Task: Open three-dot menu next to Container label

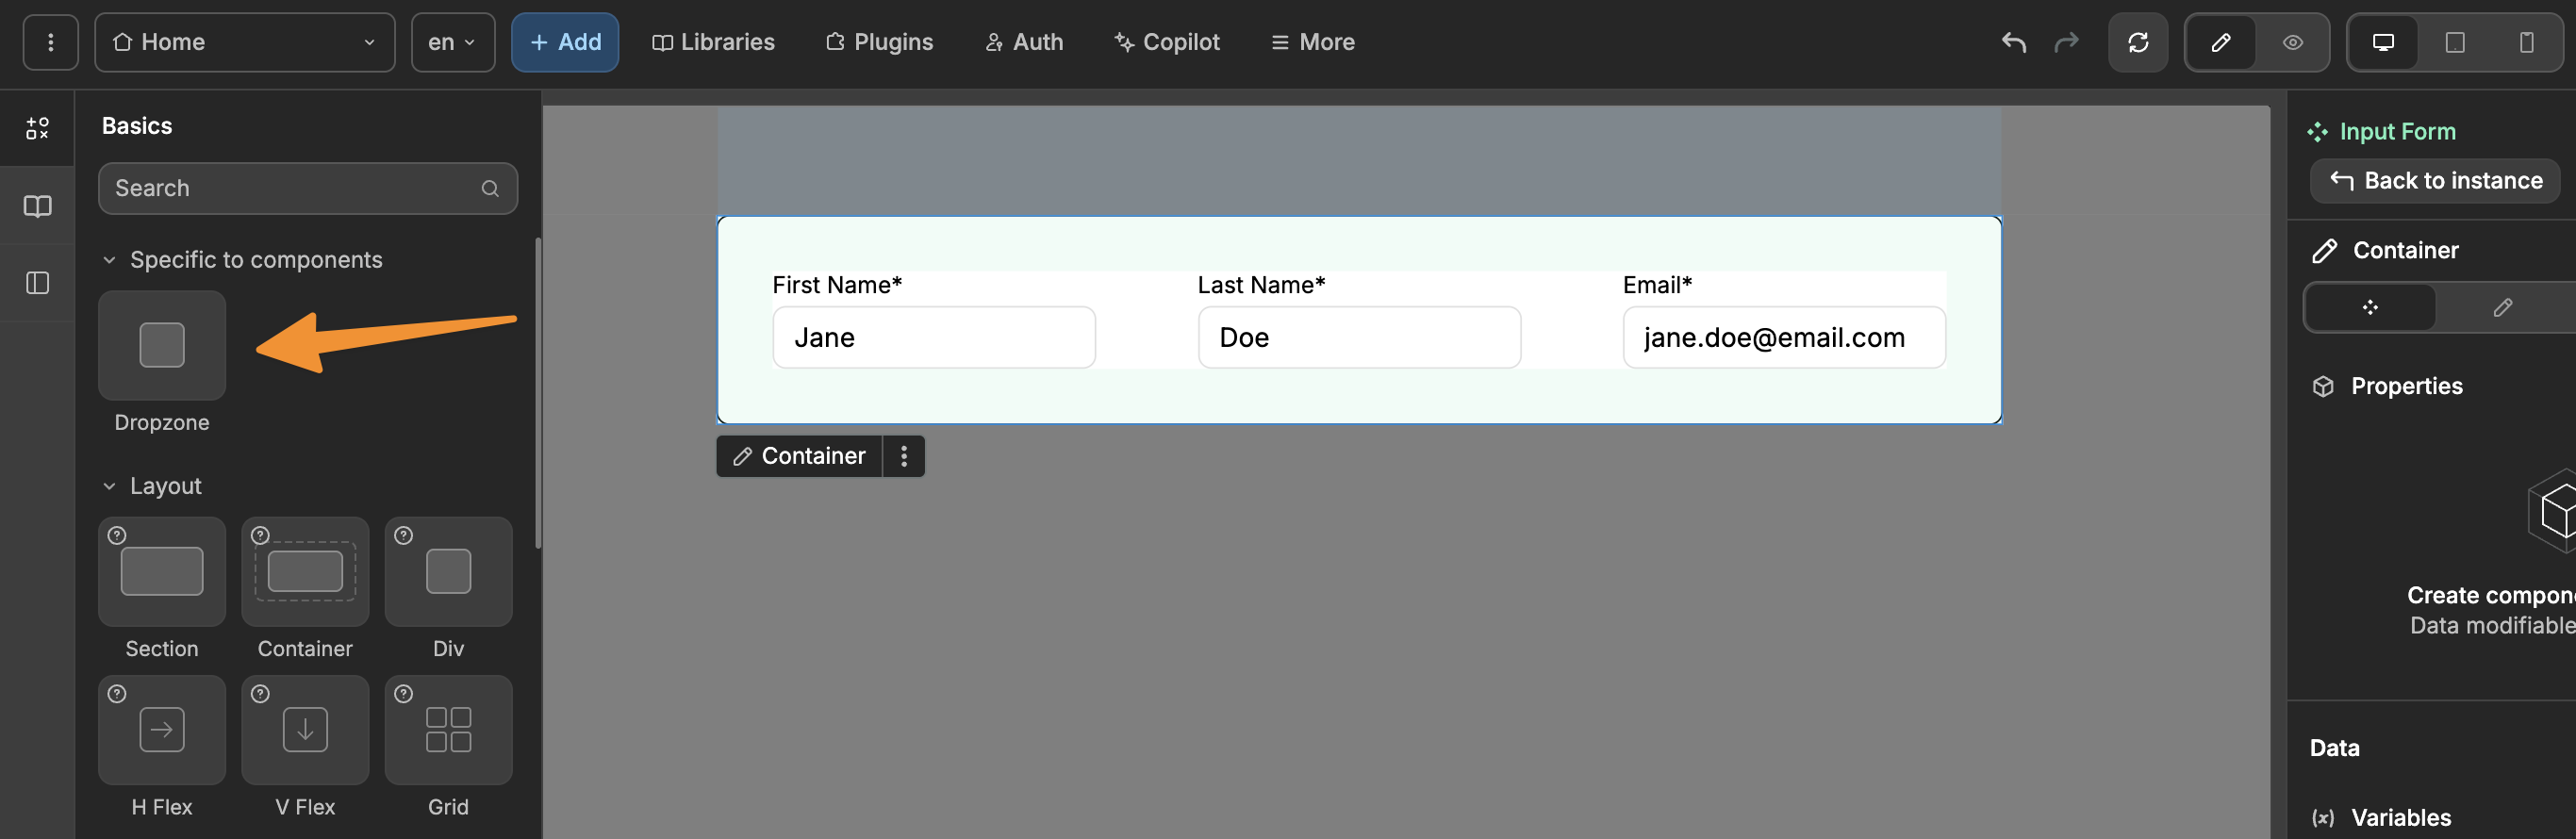Action: point(903,456)
